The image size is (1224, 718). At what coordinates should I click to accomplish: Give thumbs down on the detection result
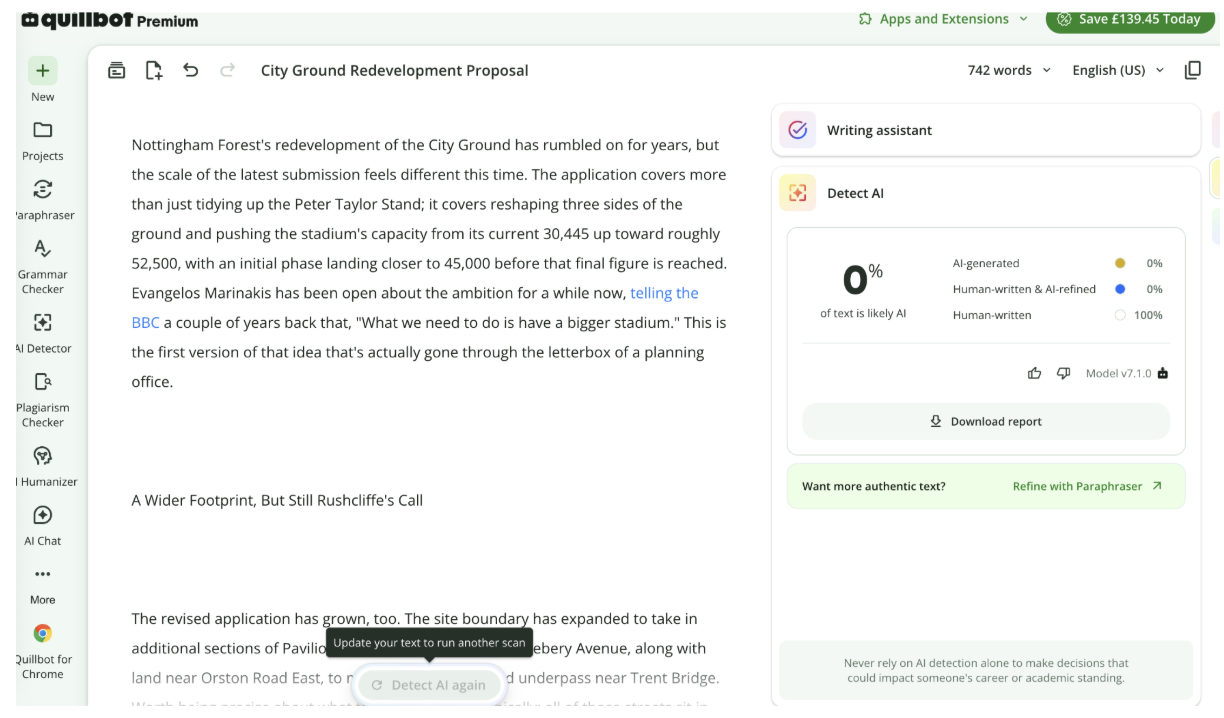tap(1063, 373)
